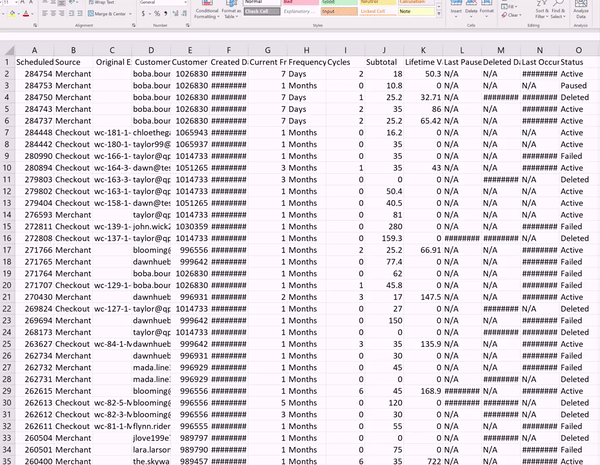Apply Accounting dollar number format
The height and width of the screenshot is (465, 600).
[143, 14]
